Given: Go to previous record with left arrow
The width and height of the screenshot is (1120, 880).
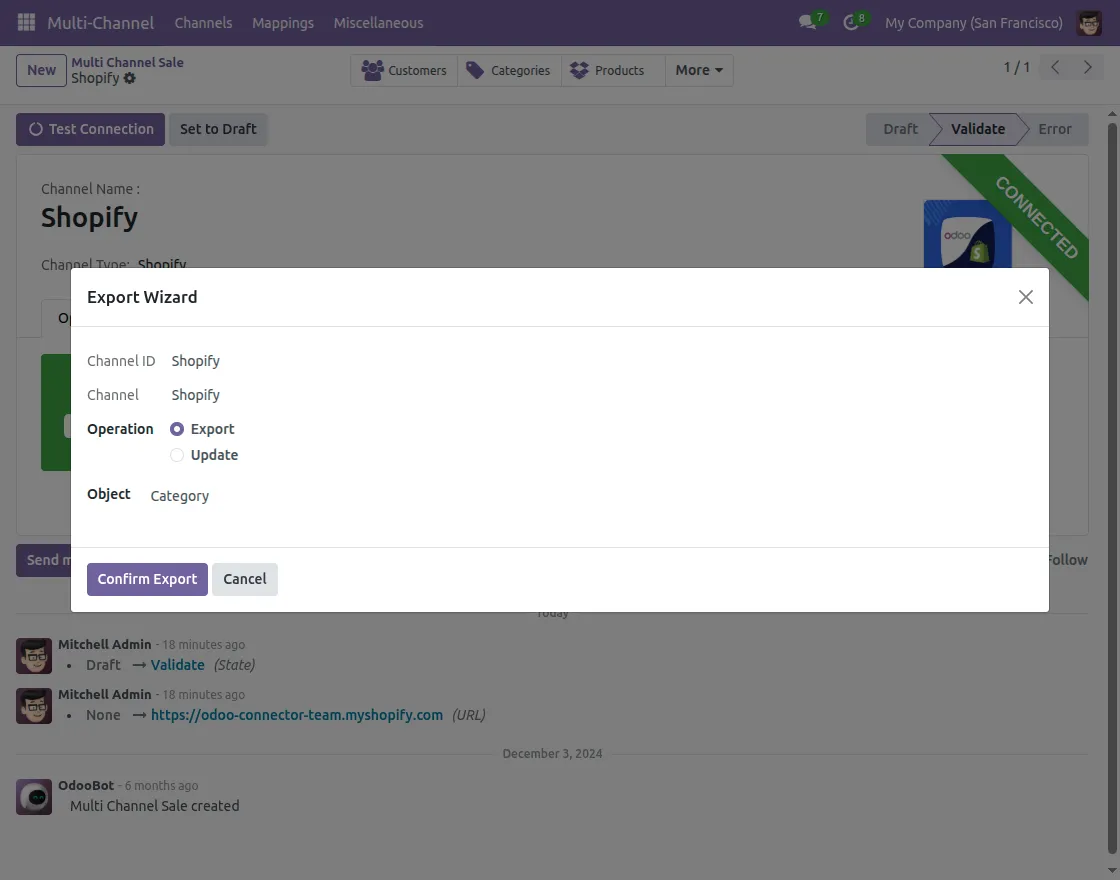Looking at the screenshot, I should (1054, 67).
